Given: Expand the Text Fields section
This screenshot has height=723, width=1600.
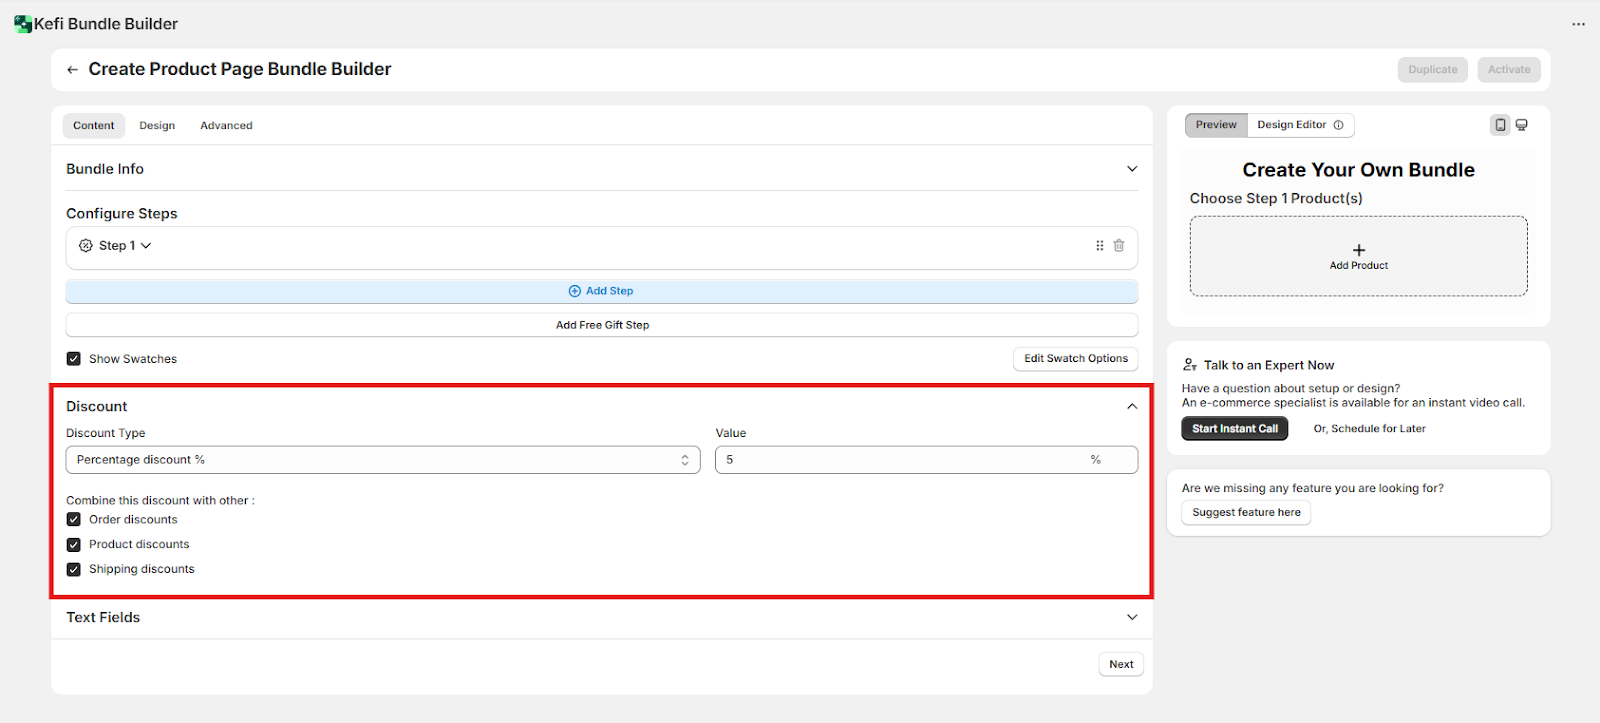Looking at the screenshot, I should 1131,618.
